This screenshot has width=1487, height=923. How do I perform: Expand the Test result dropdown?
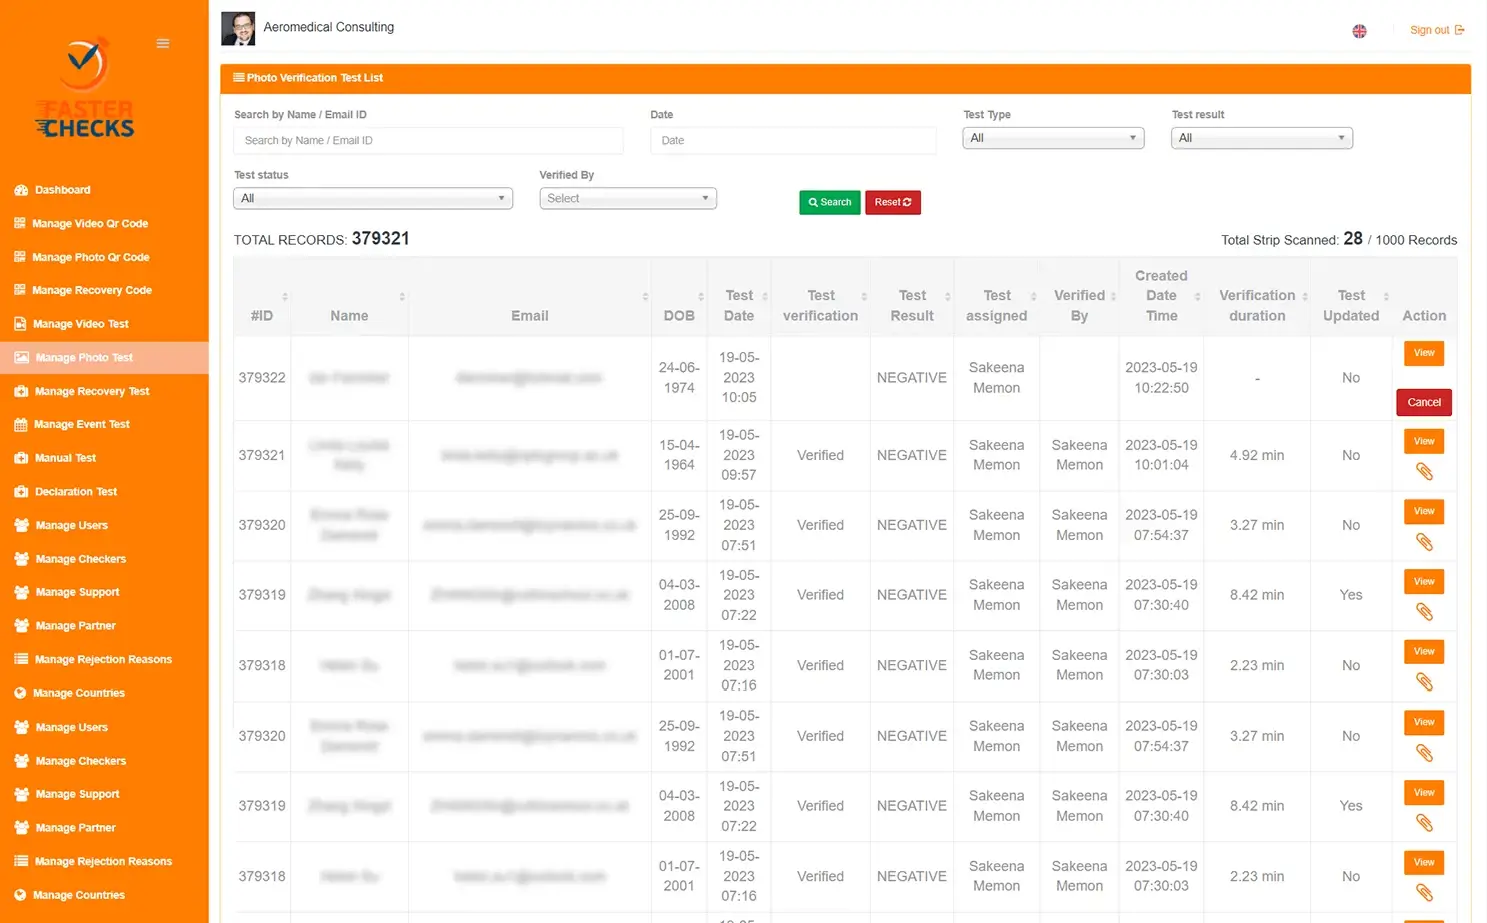point(1260,137)
